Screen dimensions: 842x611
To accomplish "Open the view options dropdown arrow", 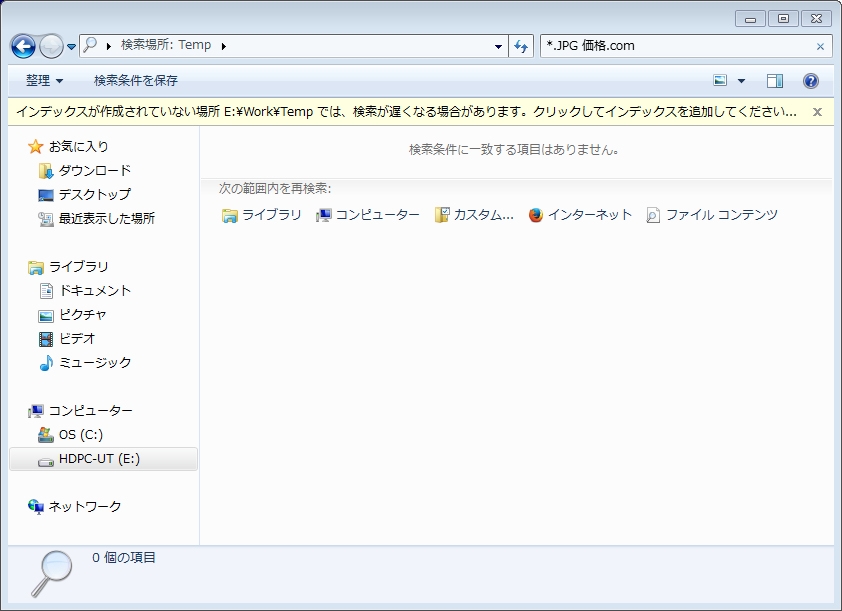I will click(x=742, y=81).
